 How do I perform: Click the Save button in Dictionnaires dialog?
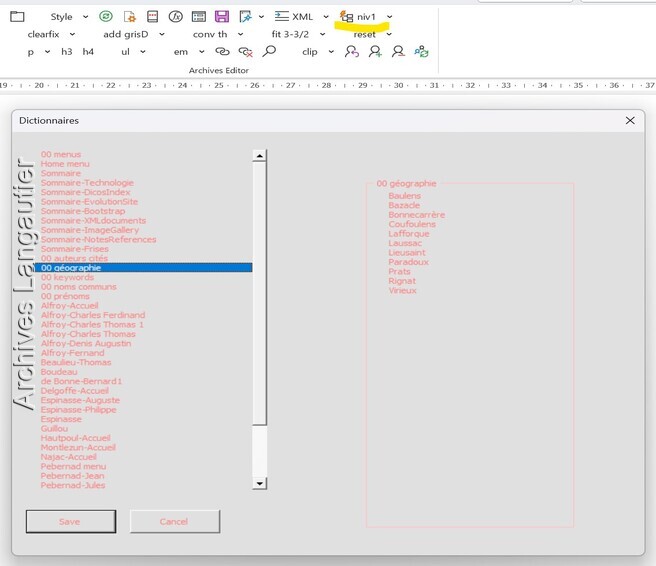coord(71,521)
